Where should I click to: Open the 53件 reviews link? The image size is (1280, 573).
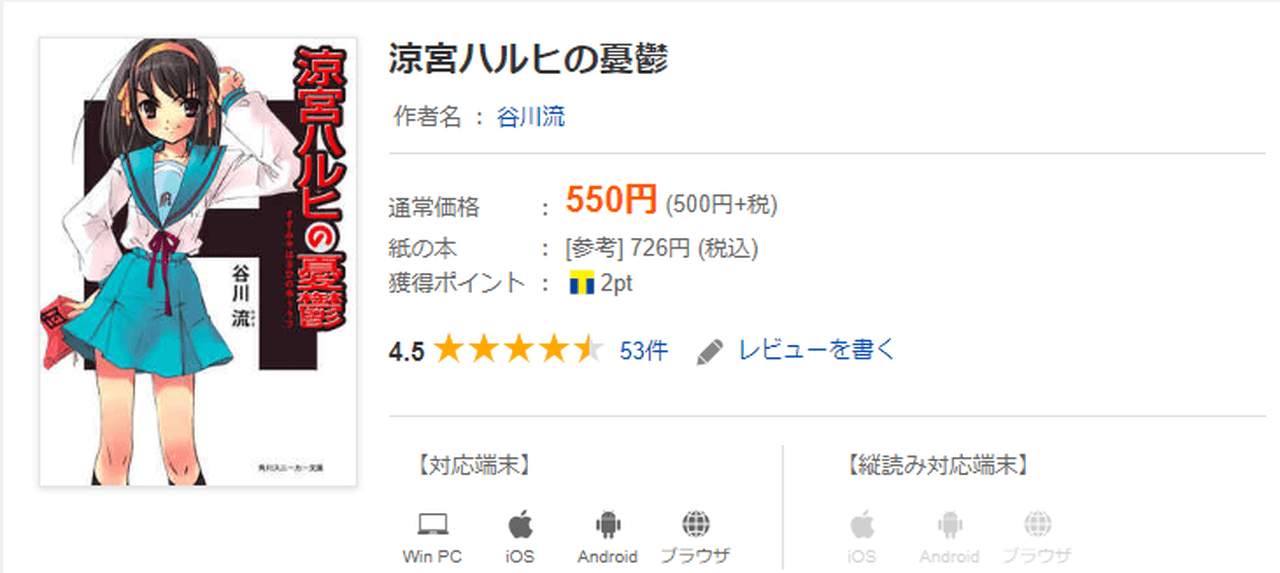[644, 351]
